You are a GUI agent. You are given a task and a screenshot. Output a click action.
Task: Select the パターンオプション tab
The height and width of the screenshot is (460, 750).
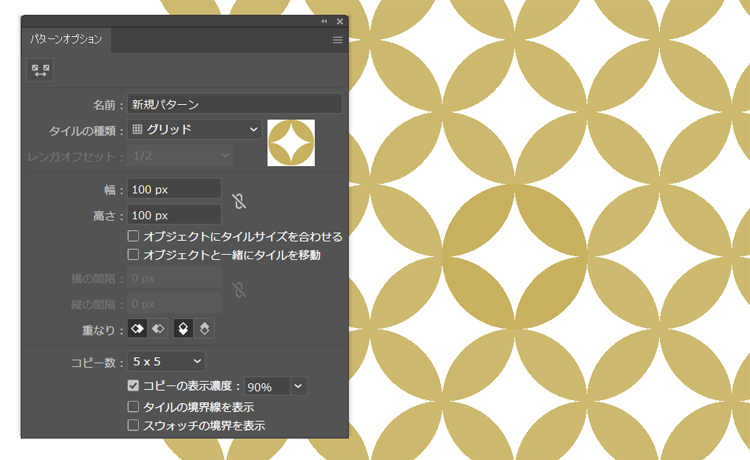(x=66, y=39)
